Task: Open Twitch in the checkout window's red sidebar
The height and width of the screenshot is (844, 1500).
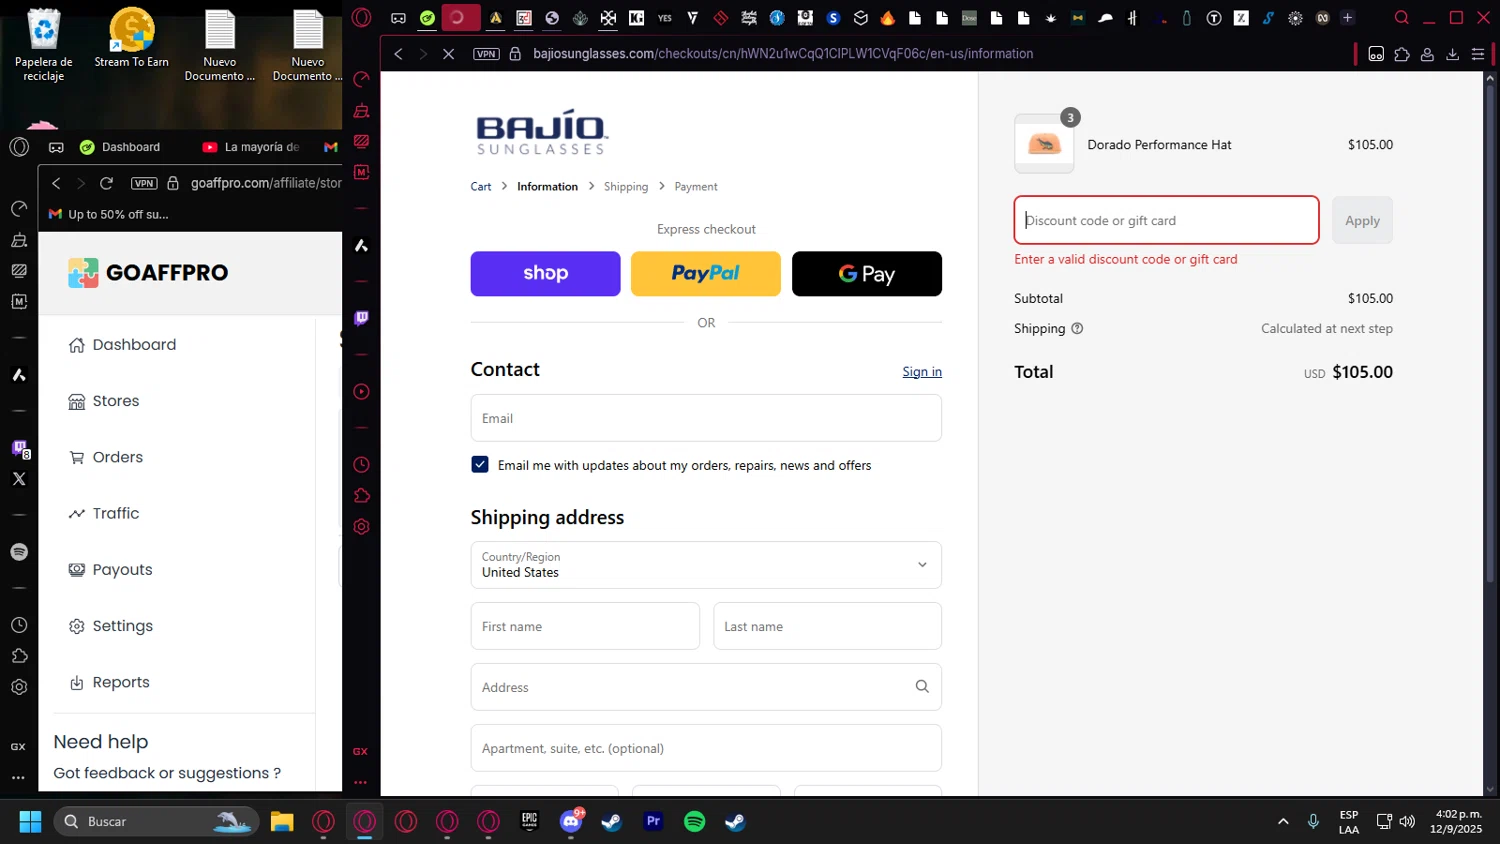Action: point(361,318)
